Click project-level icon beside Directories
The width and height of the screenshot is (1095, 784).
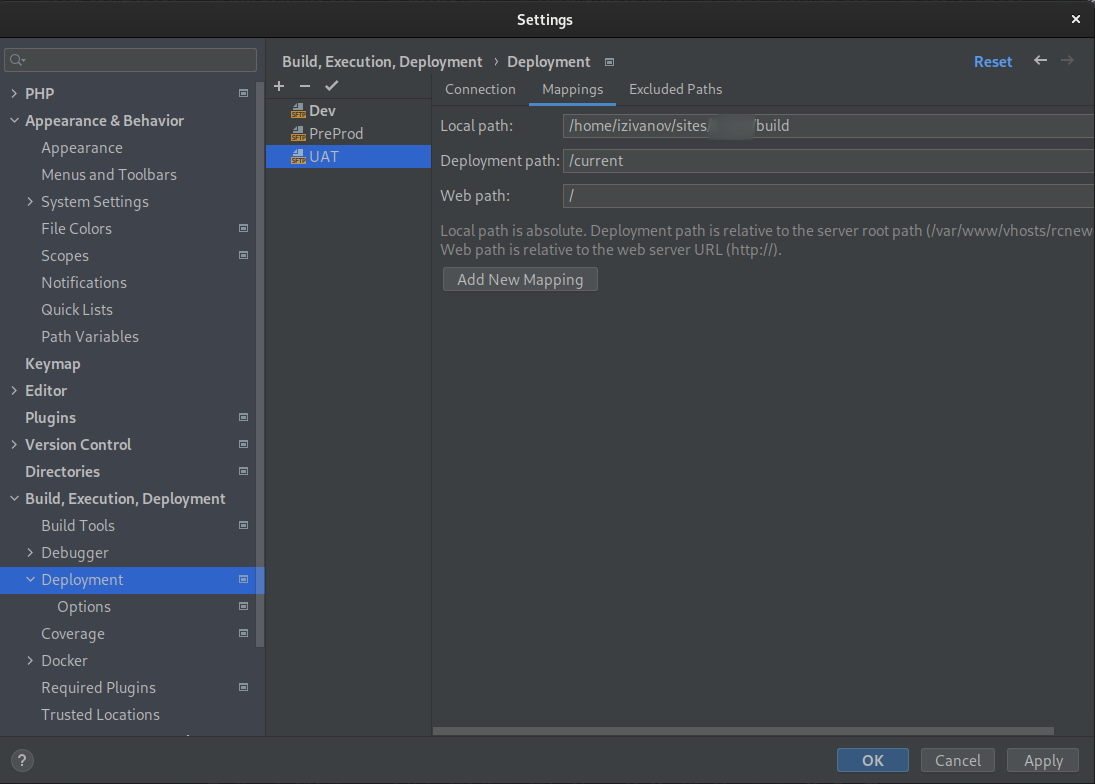tap(243, 471)
